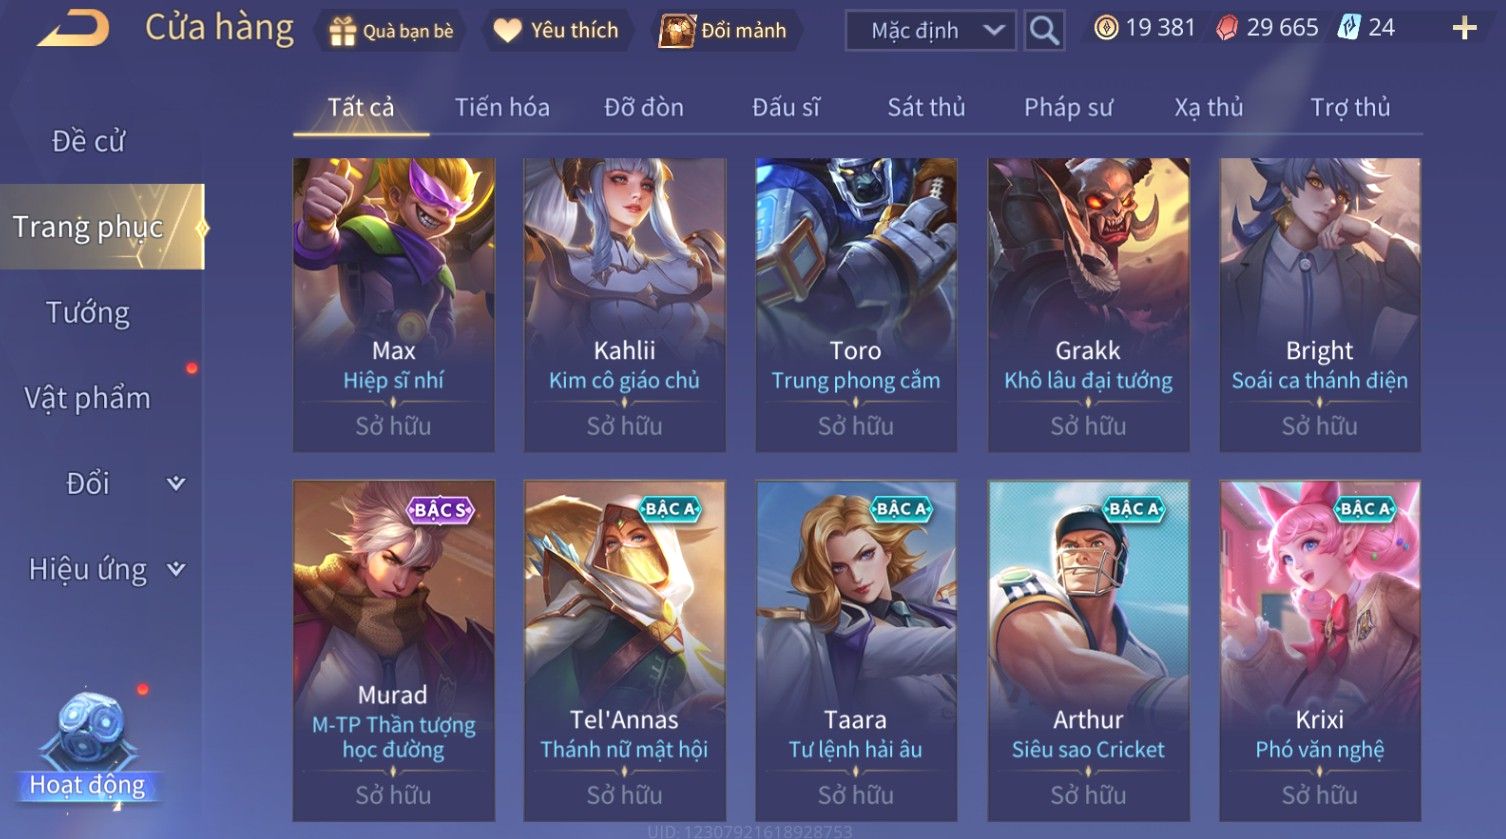The width and height of the screenshot is (1506, 839).
Task: Open the Tướng sidebar menu
Action: (88, 313)
